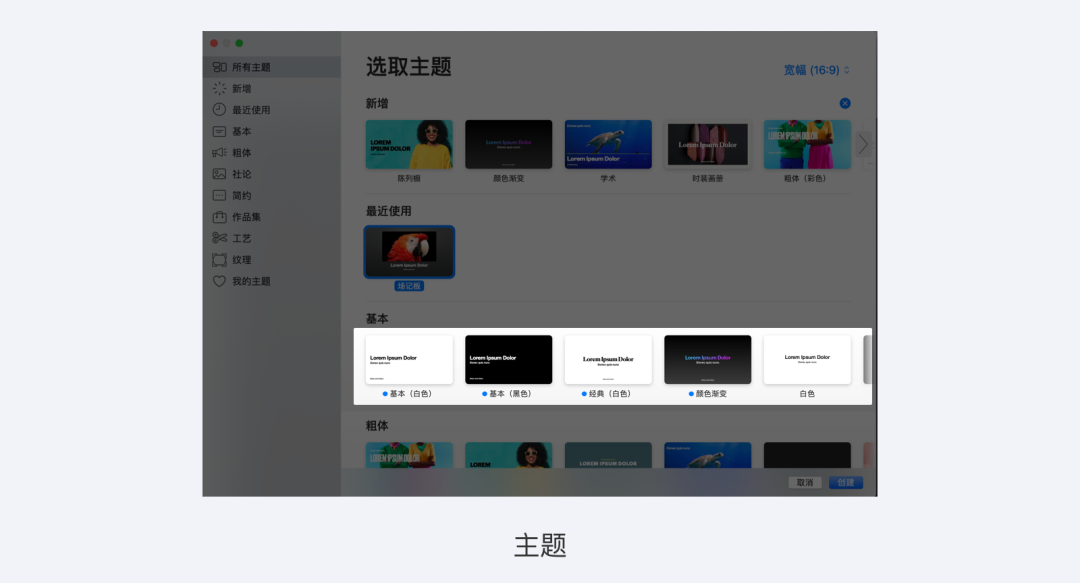Screen dimensions: 1080x583
Task: Click the 最近使用 clock icon
Action: click(x=219, y=110)
